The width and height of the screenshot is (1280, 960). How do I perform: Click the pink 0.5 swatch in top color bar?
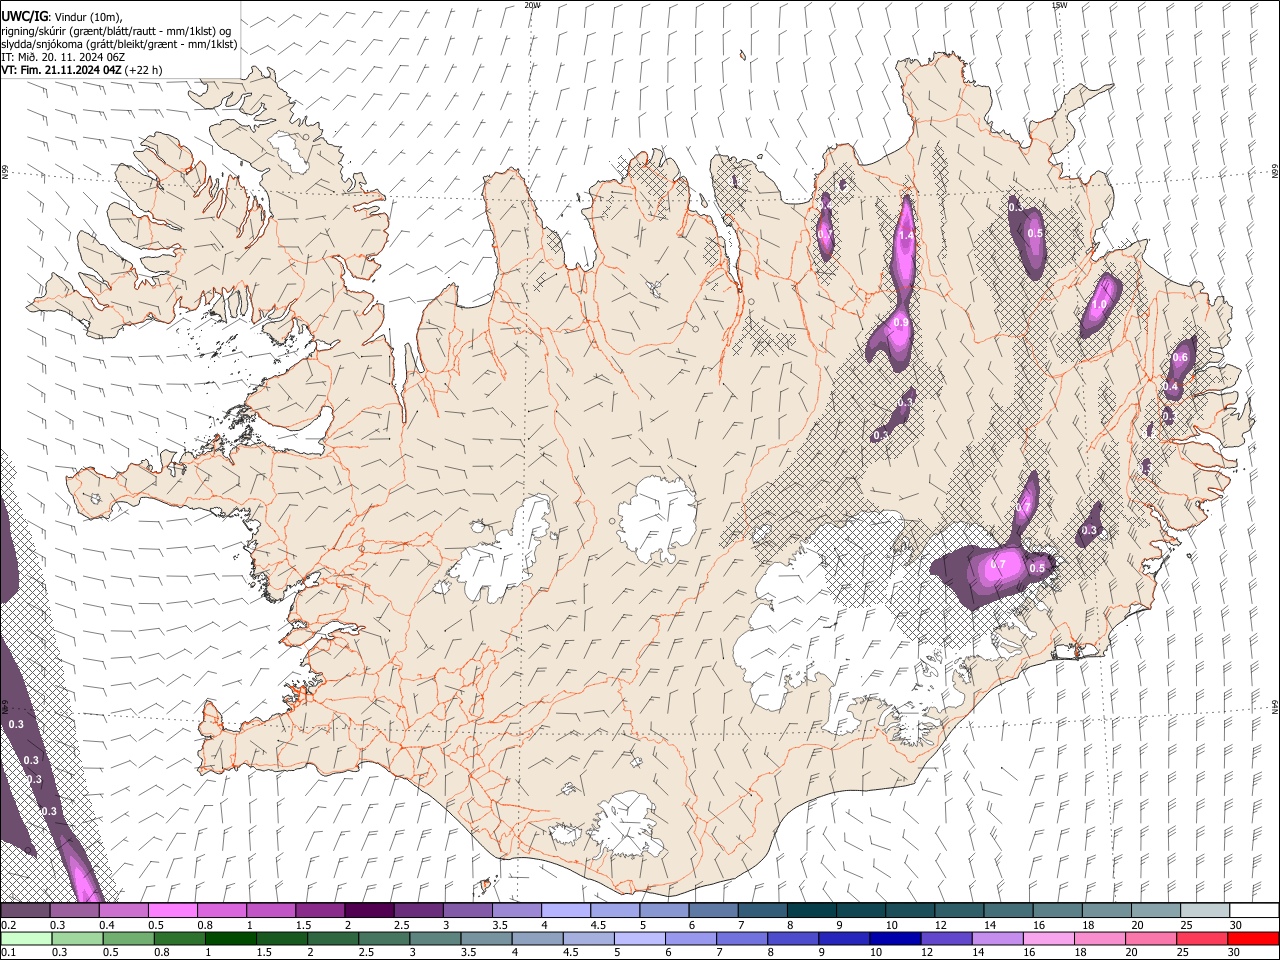(172, 911)
